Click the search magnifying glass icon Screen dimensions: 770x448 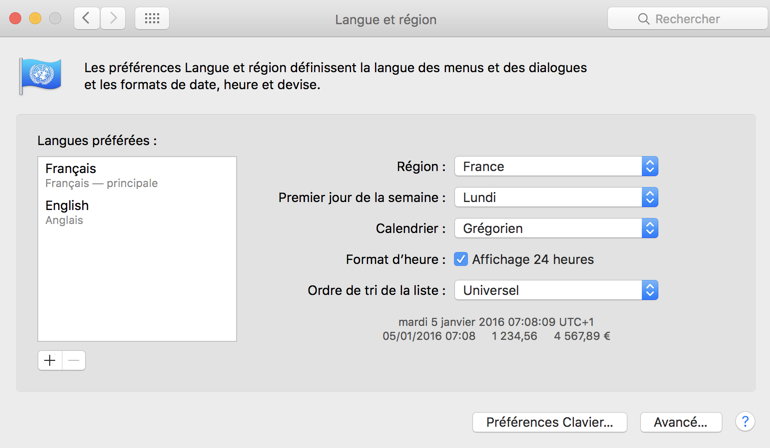(x=644, y=19)
